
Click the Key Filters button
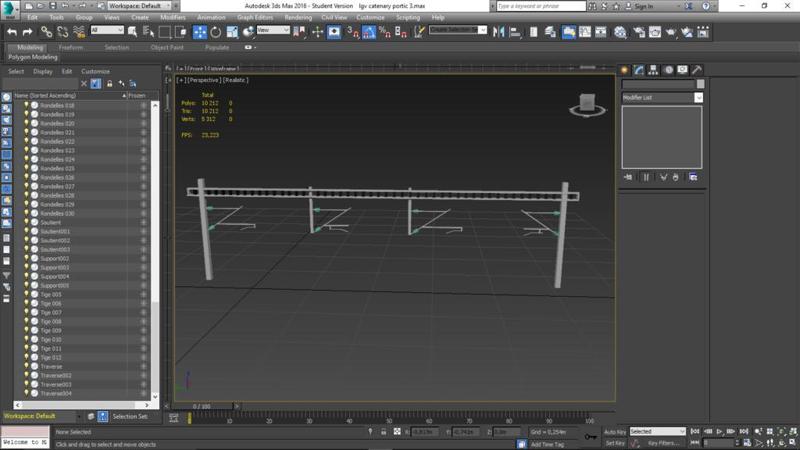(x=664, y=443)
